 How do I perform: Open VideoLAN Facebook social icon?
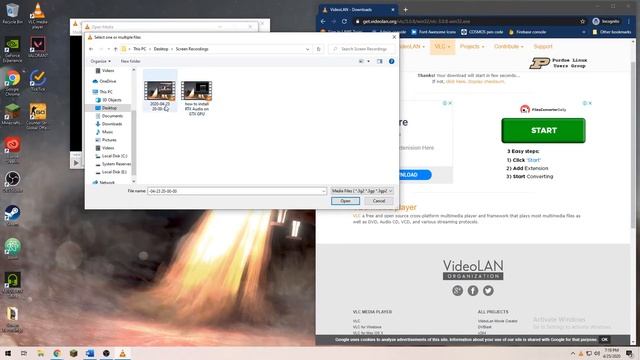tap(473, 291)
